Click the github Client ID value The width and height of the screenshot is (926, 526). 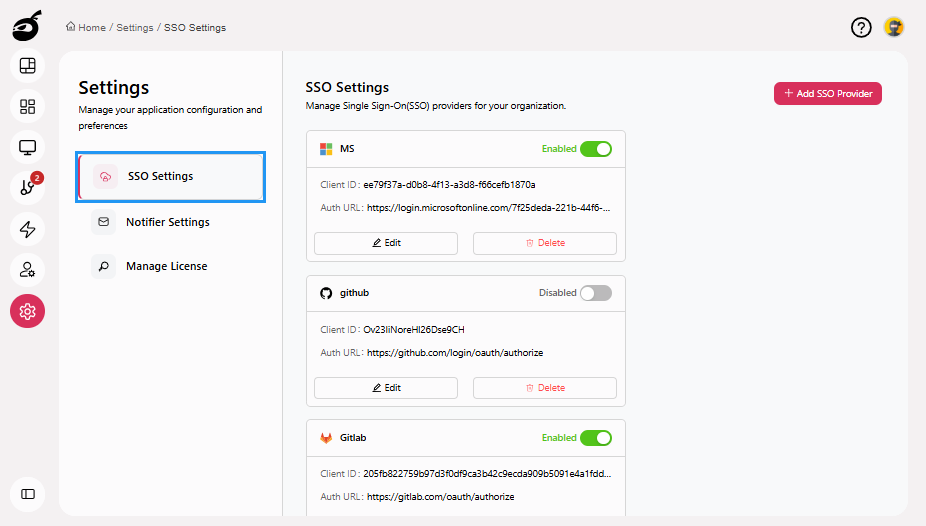click(x=414, y=329)
